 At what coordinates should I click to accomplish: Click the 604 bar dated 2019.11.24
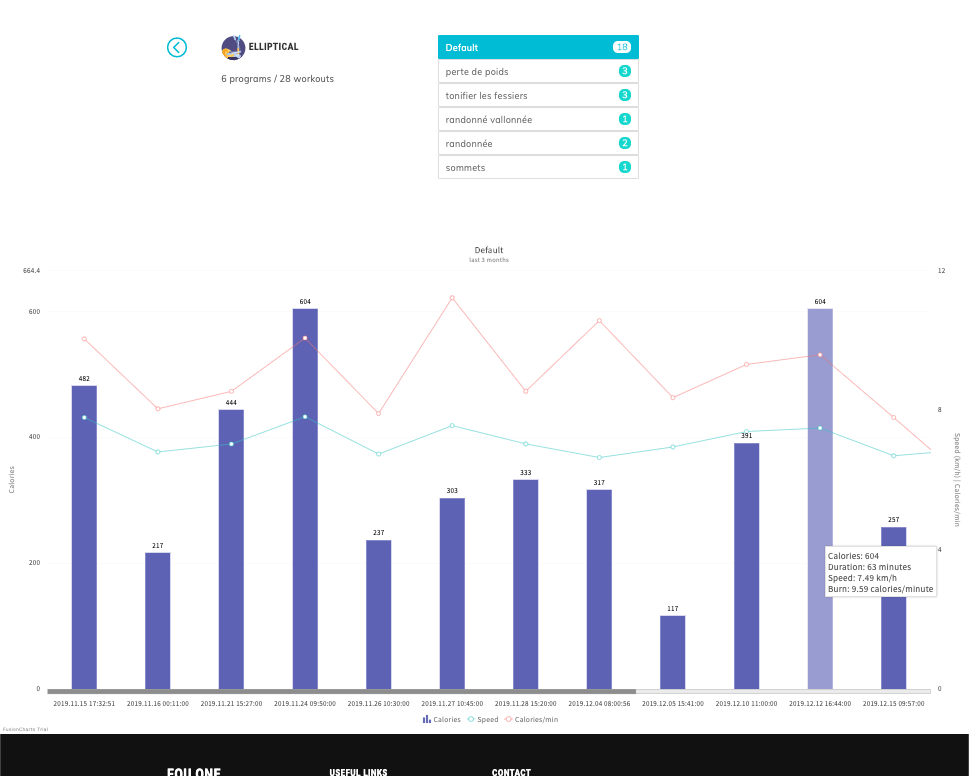click(x=305, y=499)
